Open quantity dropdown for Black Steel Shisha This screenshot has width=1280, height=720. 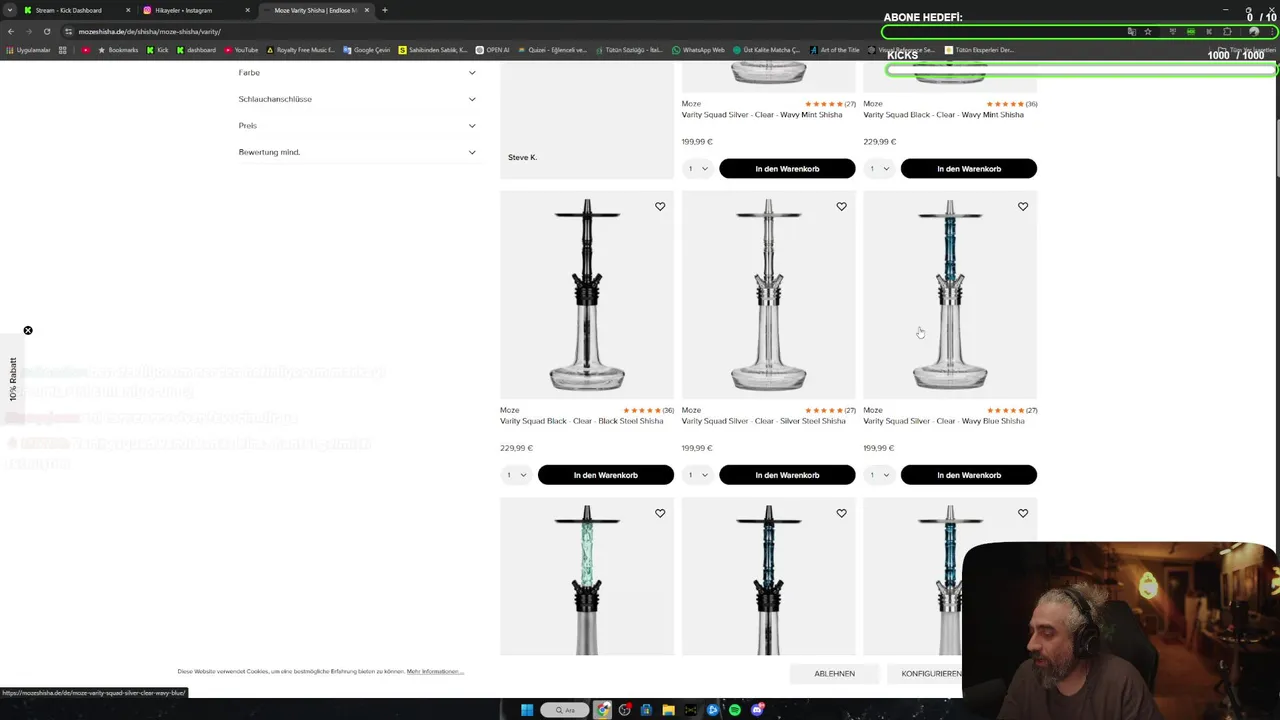click(x=516, y=475)
